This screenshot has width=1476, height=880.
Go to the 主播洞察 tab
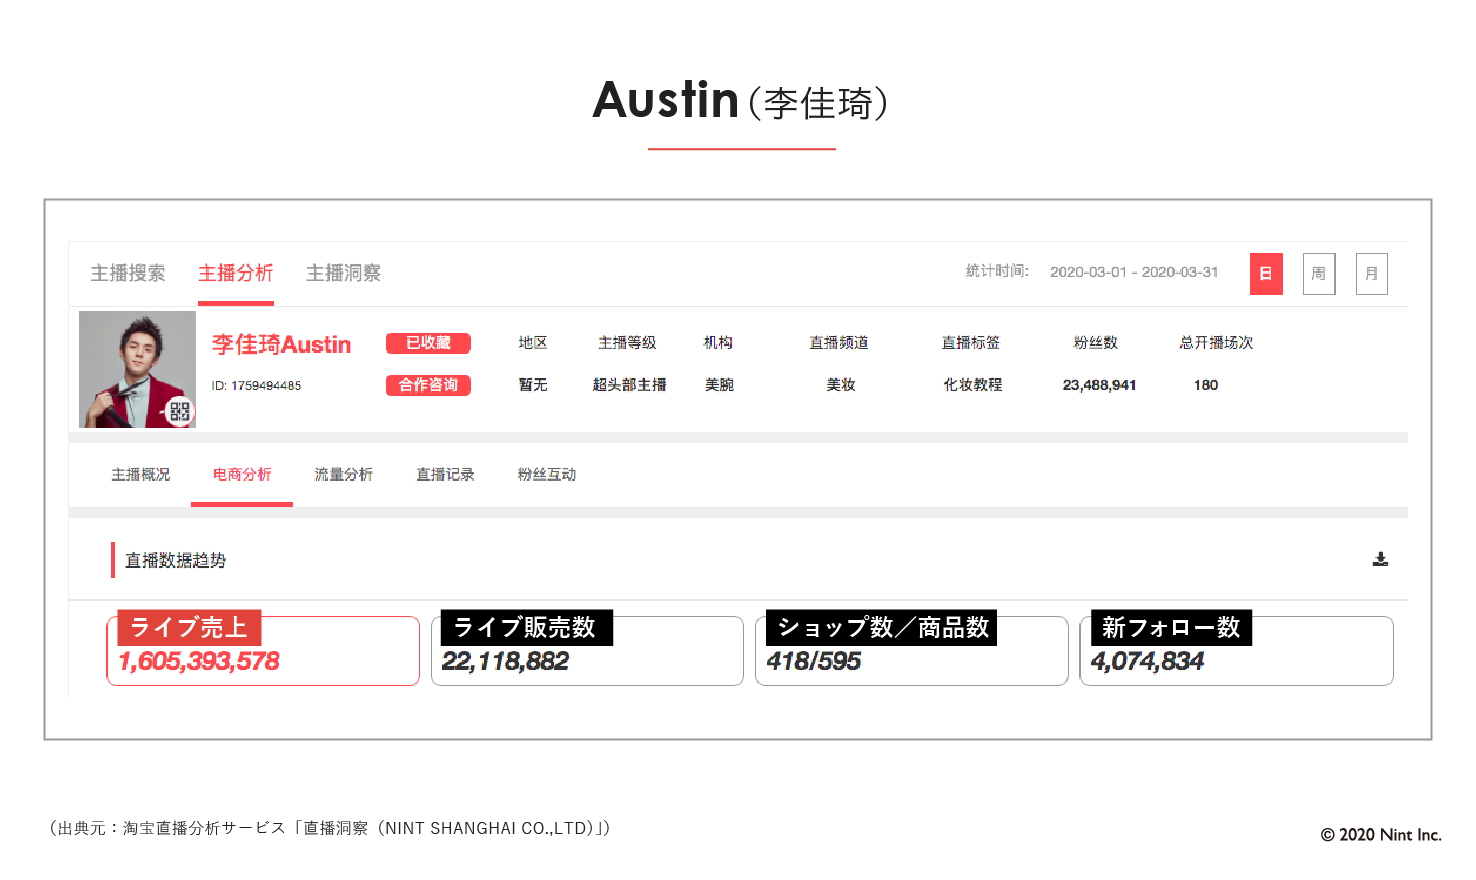click(x=343, y=273)
